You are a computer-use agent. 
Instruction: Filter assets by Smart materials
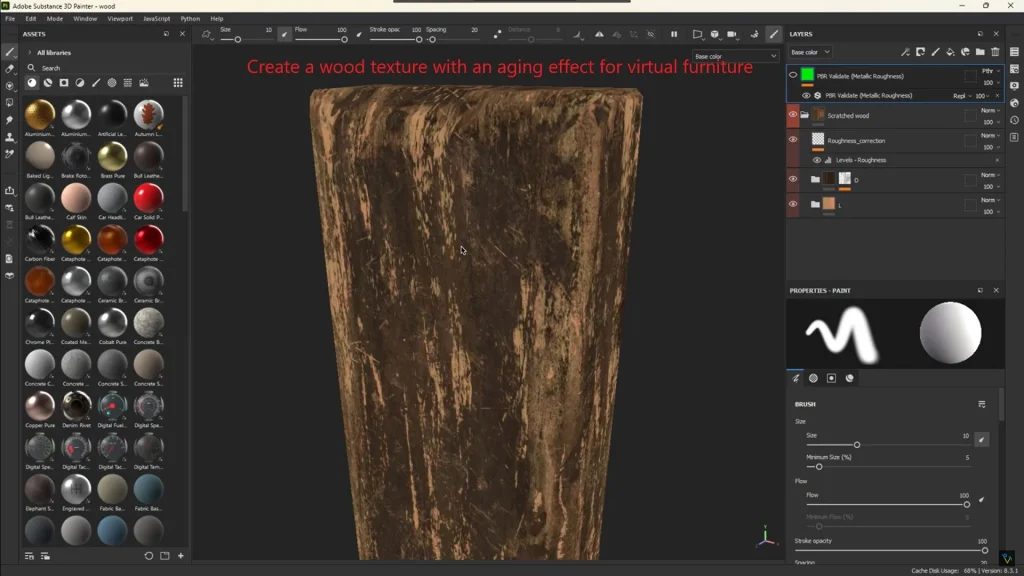tap(48, 83)
